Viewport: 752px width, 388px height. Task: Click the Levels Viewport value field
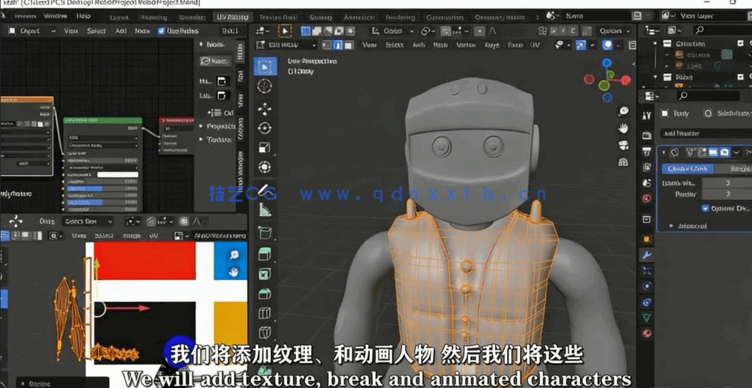727,183
